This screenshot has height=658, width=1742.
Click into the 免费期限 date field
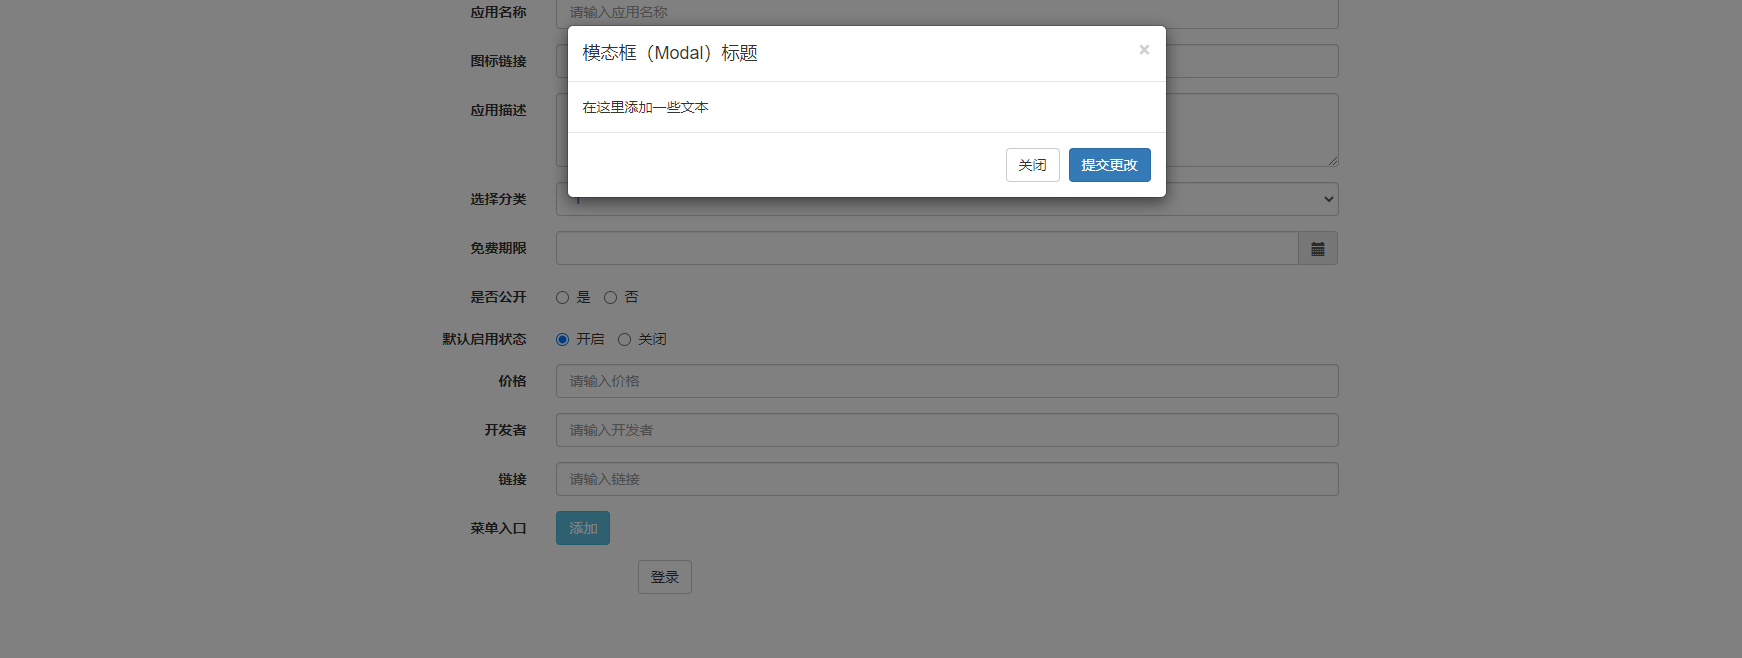927,248
